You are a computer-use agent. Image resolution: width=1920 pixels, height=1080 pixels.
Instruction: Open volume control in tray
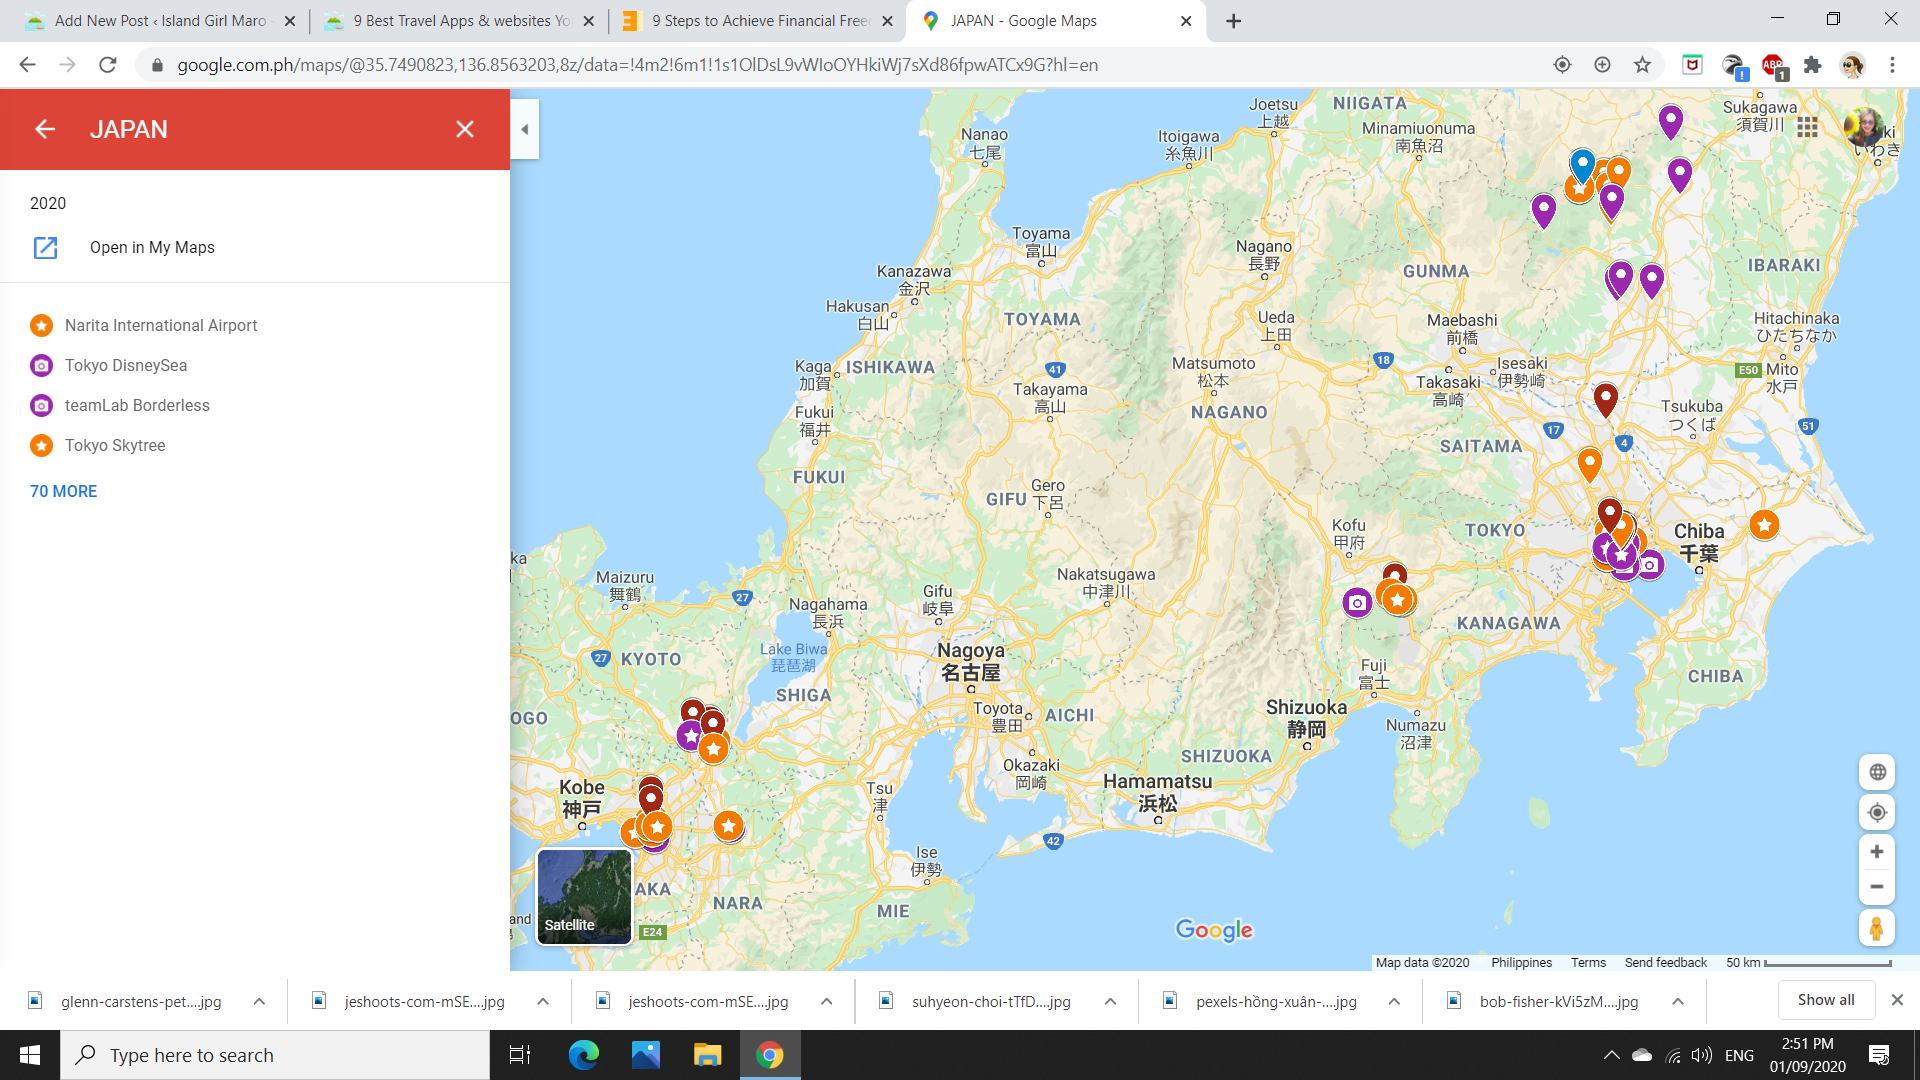click(x=1701, y=1055)
